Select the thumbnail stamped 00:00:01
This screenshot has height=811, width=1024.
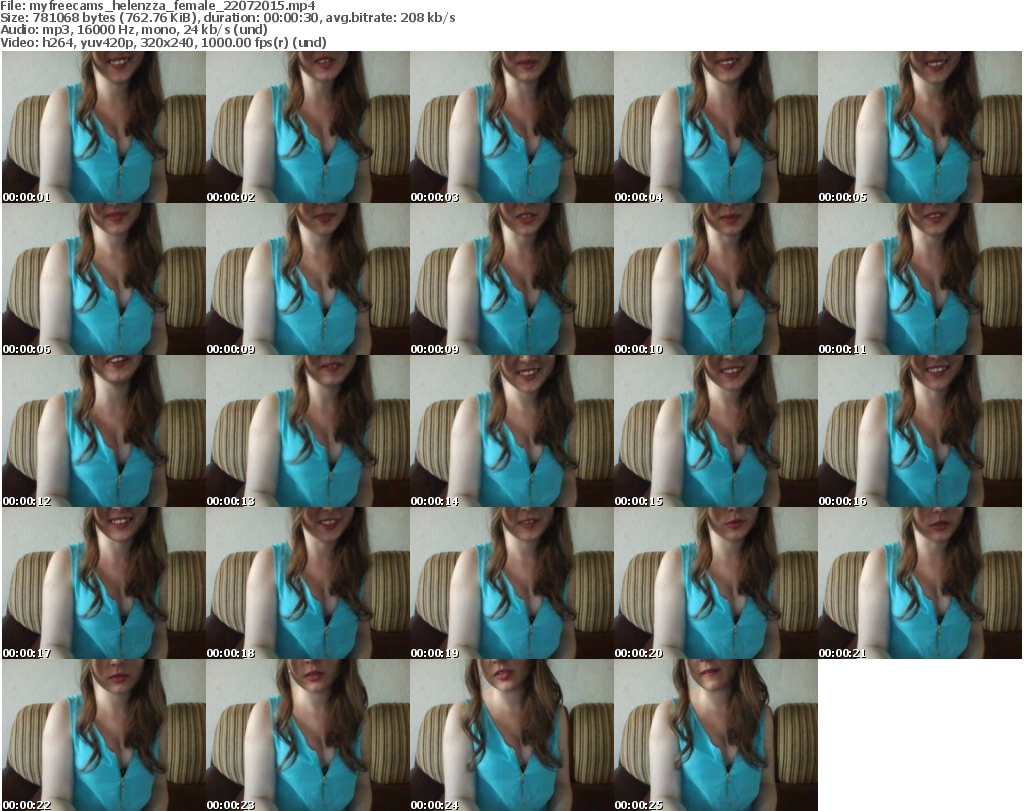tap(104, 127)
